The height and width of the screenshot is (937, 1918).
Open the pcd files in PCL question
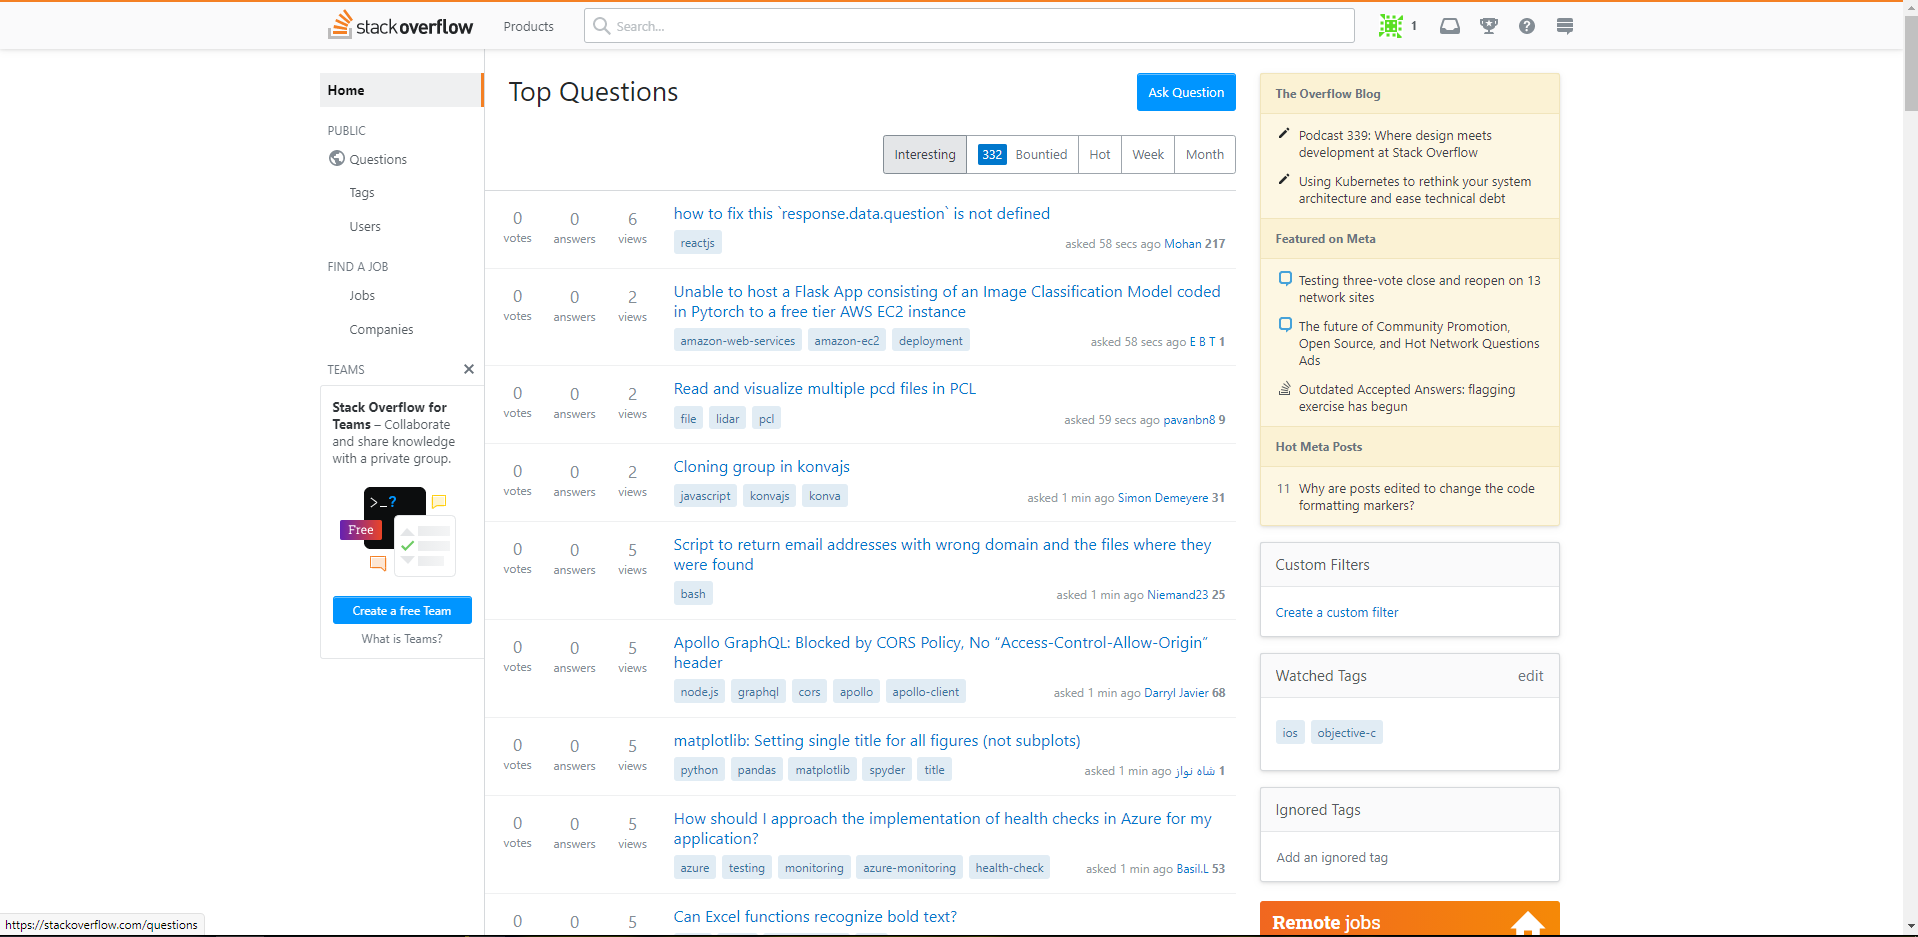point(825,388)
